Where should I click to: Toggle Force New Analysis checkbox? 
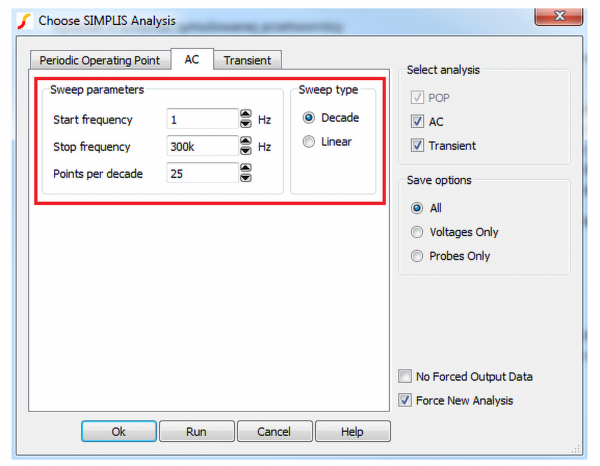click(404, 401)
